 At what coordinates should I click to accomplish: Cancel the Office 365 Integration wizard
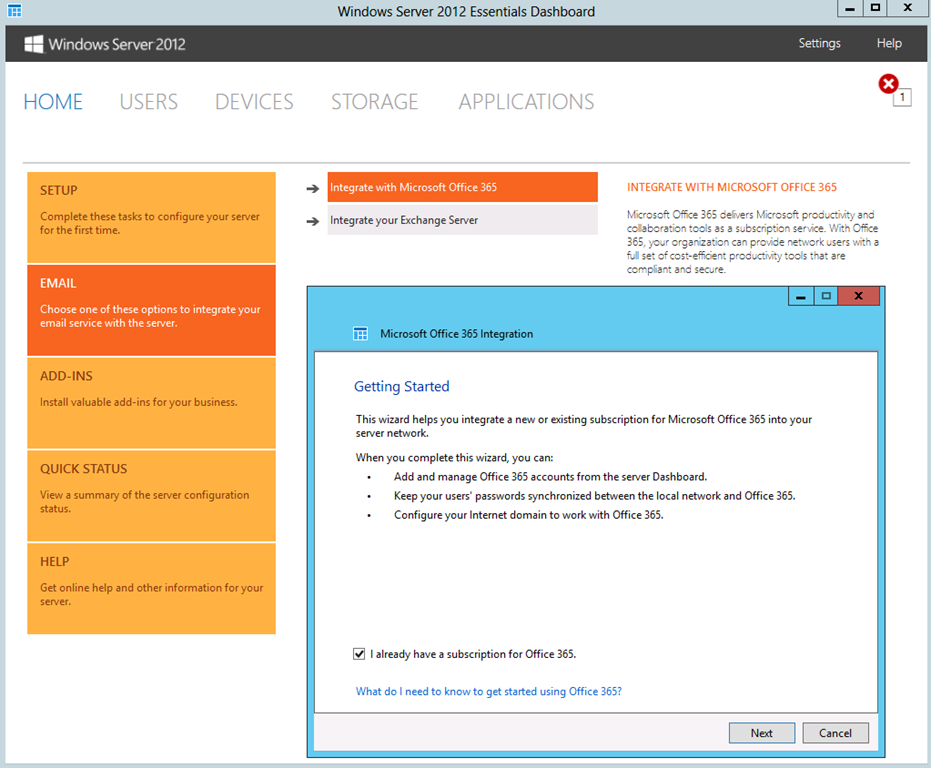point(835,733)
